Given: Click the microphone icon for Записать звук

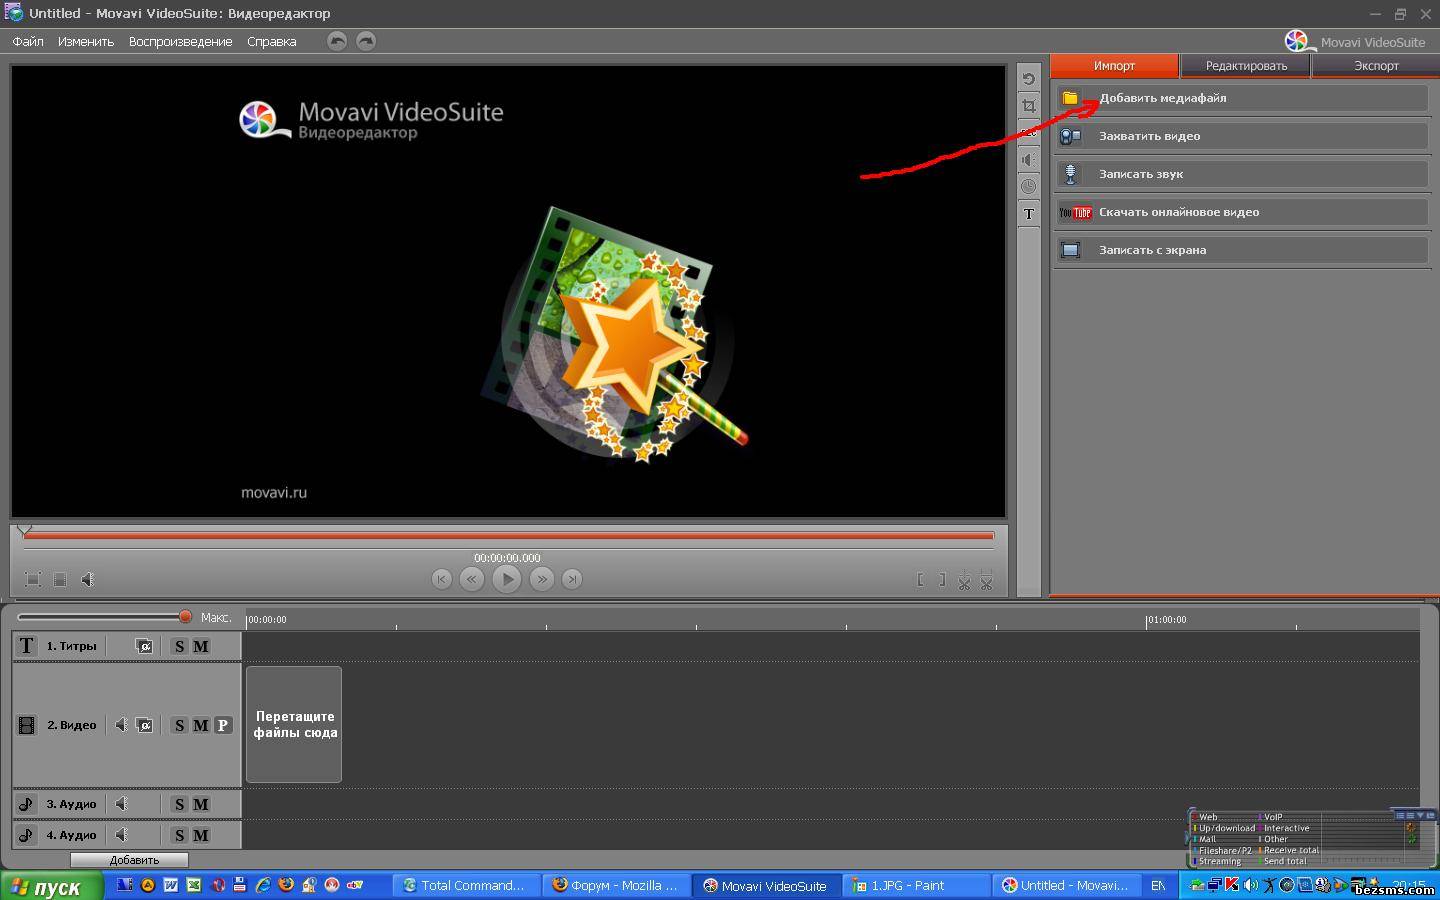Looking at the screenshot, I should [x=1070, y=174].
